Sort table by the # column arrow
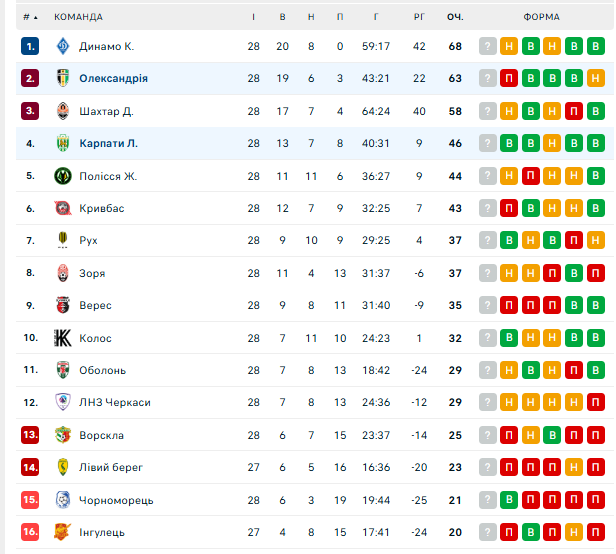This screenshot has height=554, width=616. [x=30, y=17]
